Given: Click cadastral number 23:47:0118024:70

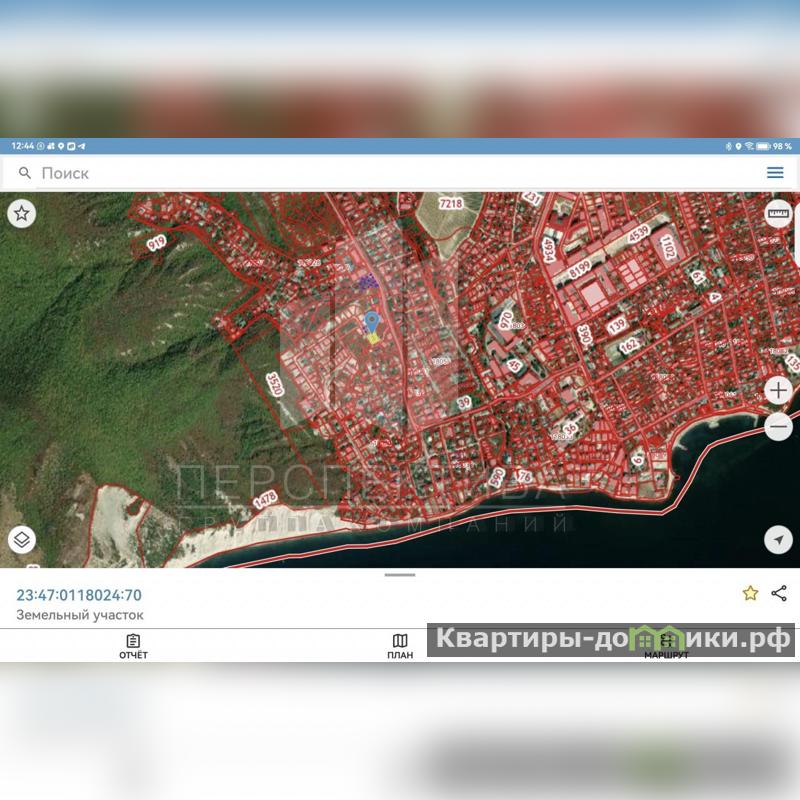Looking at the screenshot, I should coord(79,595).
